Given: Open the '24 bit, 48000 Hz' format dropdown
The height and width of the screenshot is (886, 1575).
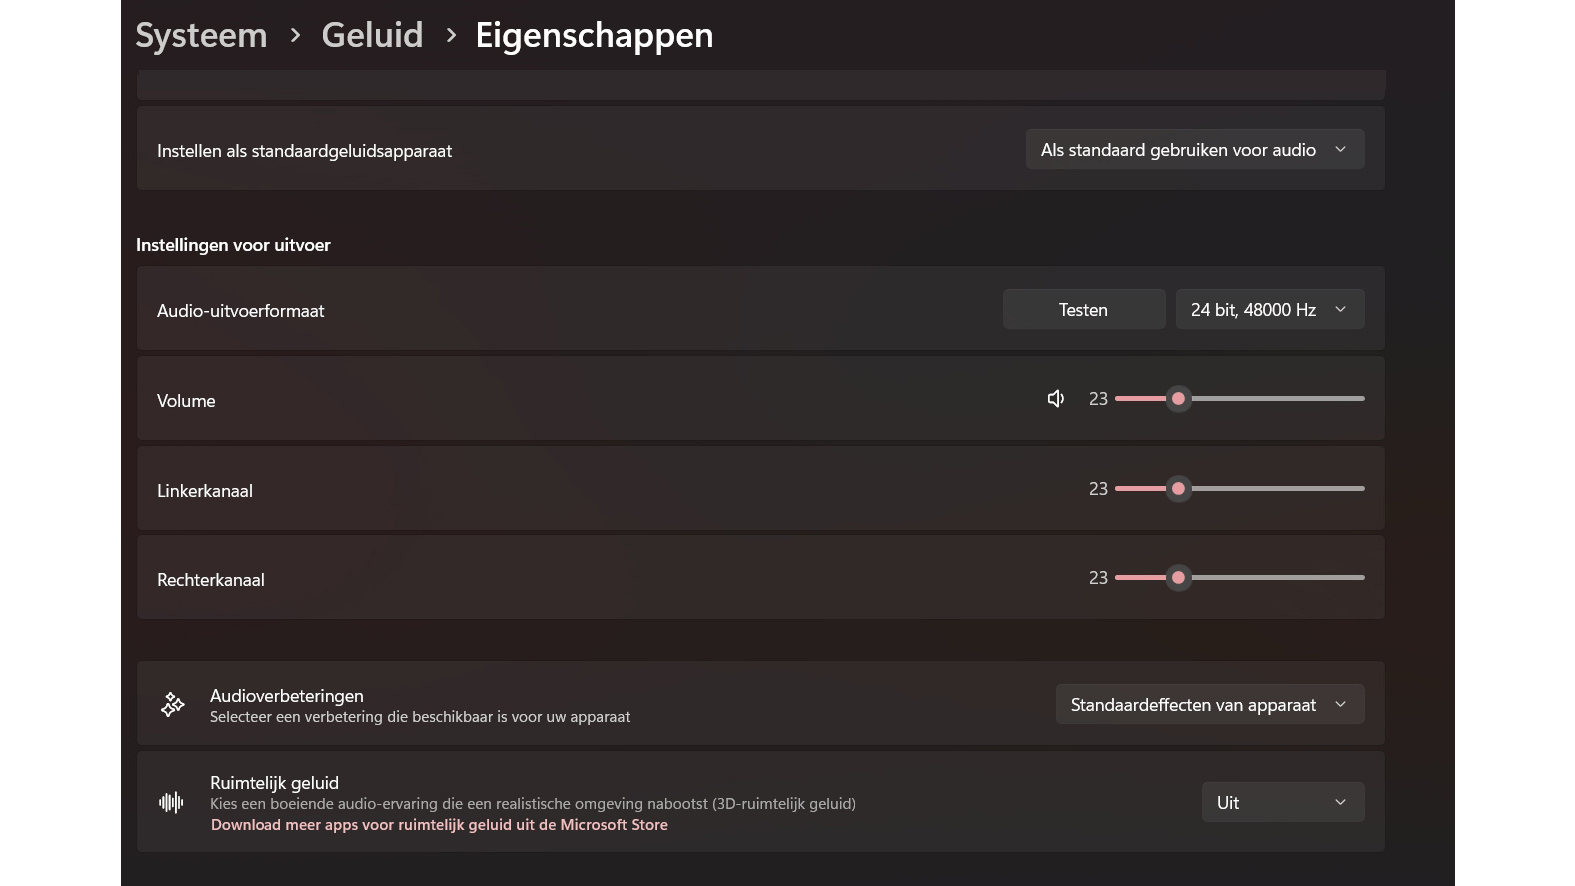Looking at the screenshot, I should point(1269,309).
